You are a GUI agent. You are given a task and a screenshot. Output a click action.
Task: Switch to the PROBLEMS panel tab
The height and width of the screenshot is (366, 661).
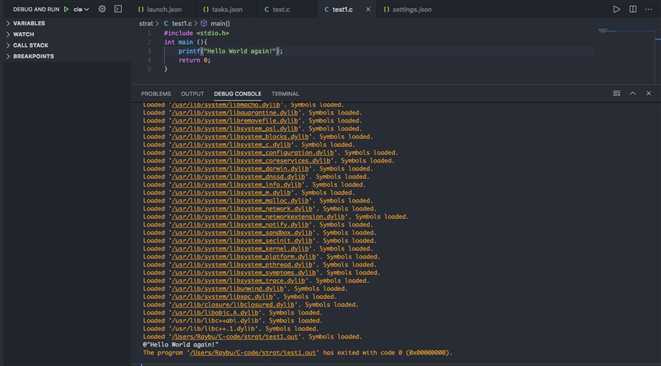click(156, 94)
